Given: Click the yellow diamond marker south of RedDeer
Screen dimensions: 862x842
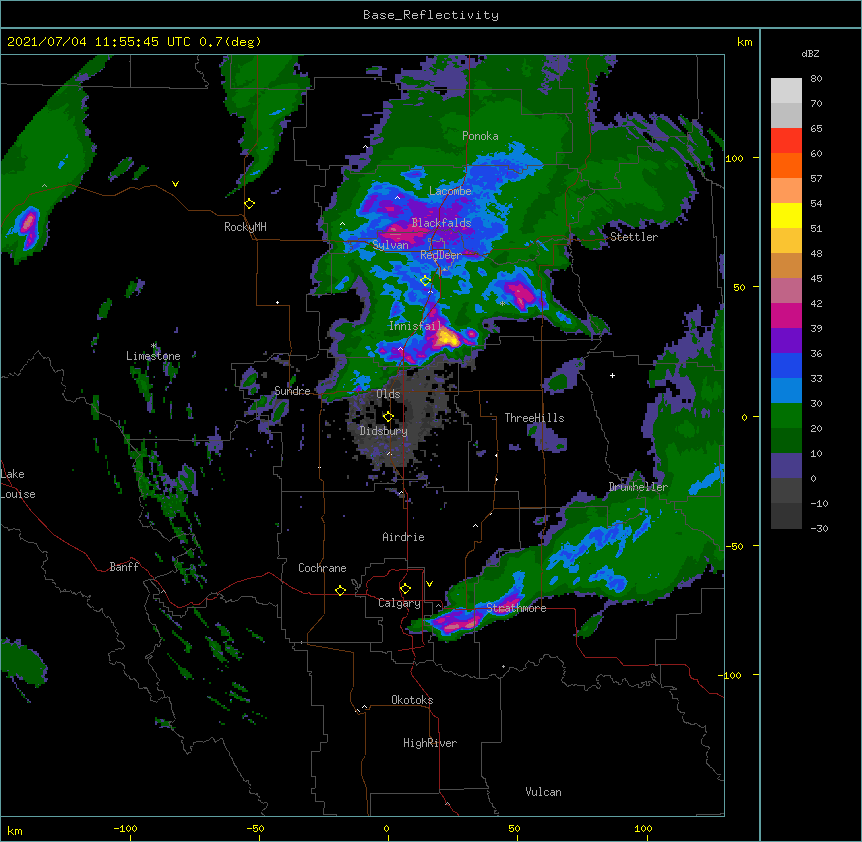Looking at the screenshot, I should (x=426, y=281).
